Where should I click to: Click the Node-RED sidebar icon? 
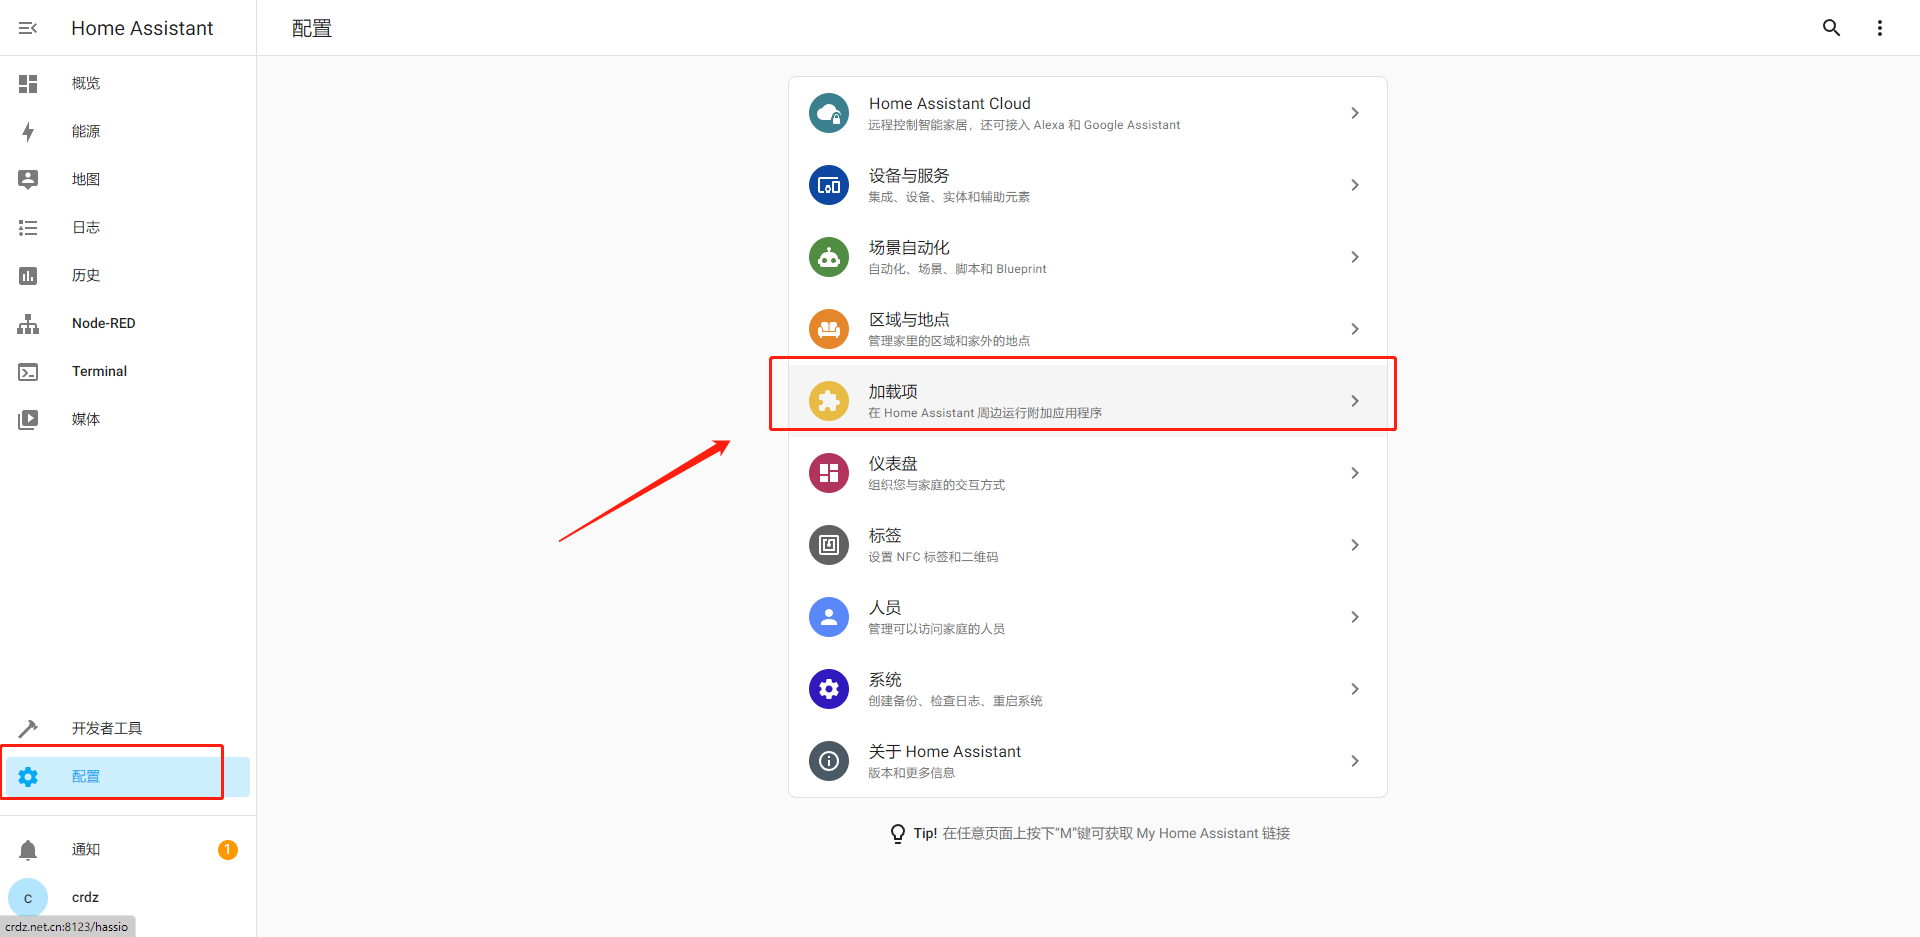click(28, 324)
